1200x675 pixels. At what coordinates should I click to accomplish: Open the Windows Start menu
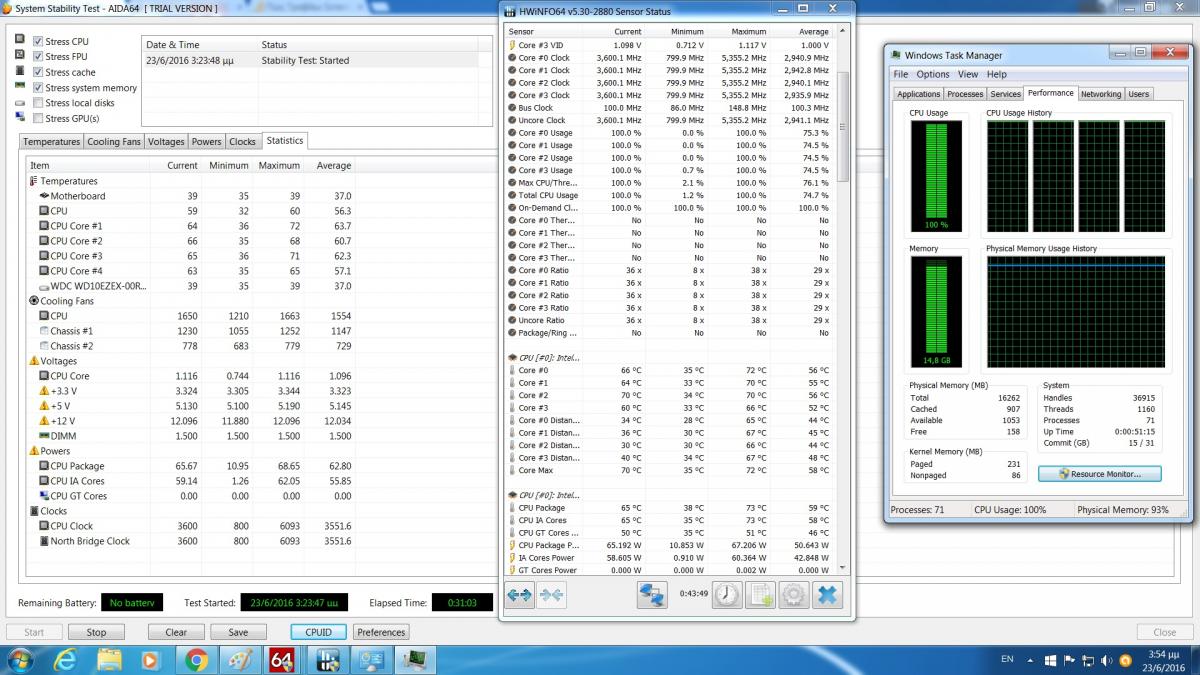(x=19, y=660)
